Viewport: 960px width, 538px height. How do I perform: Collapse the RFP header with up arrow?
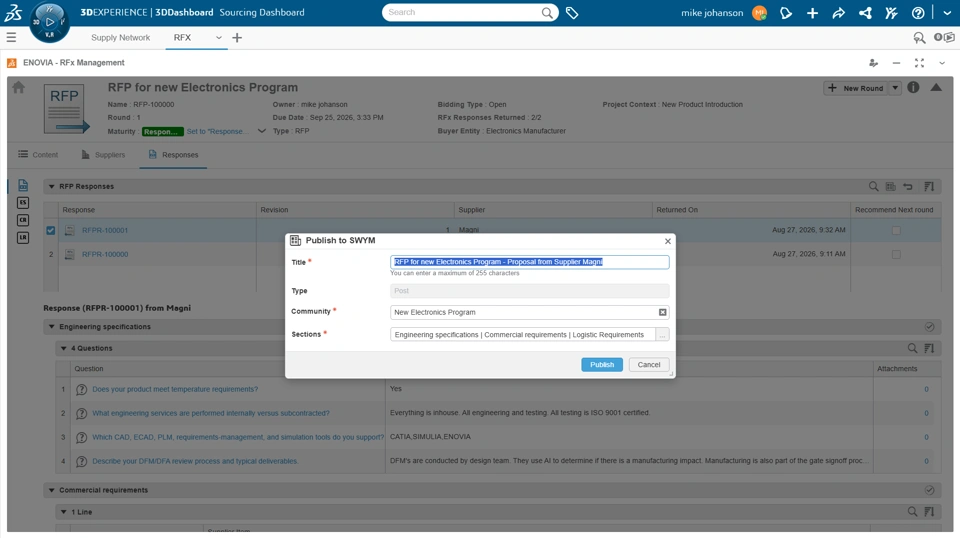tap(936, 88)
